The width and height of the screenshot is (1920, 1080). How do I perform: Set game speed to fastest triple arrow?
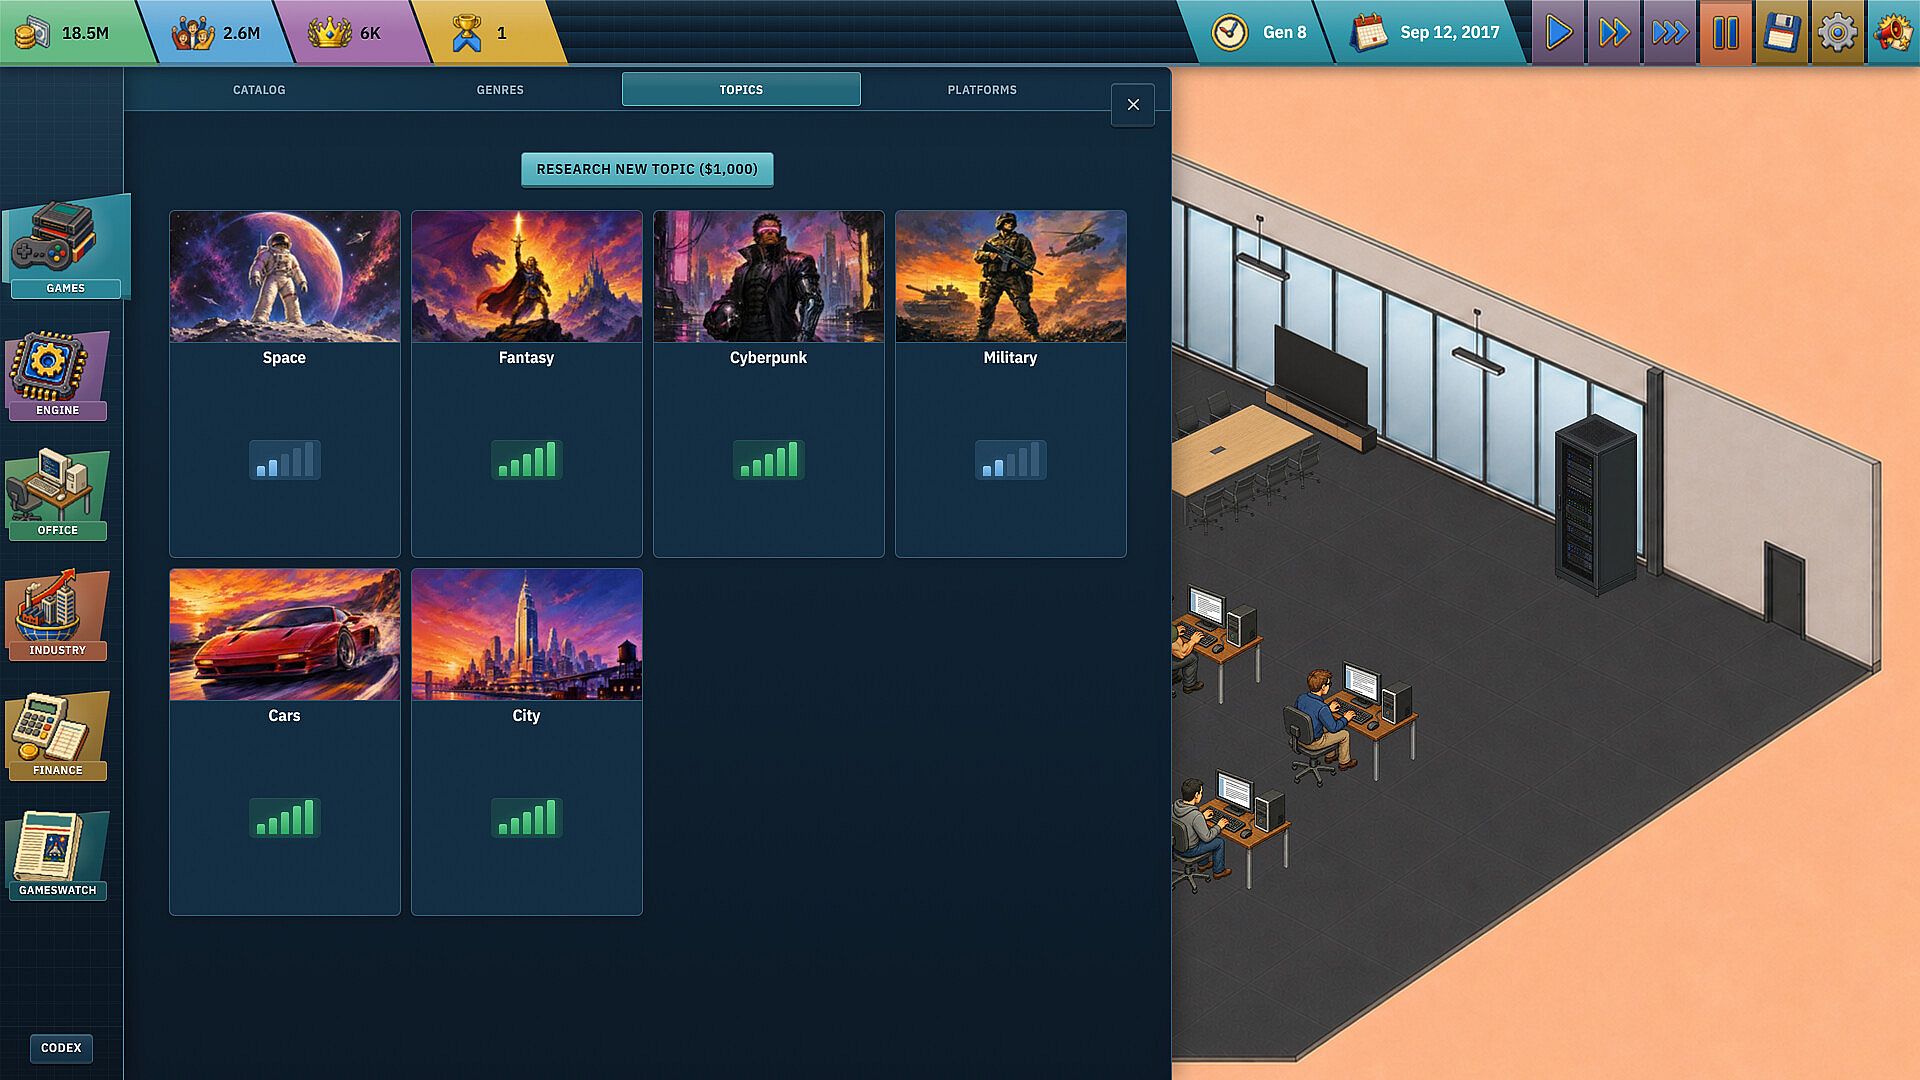click(1670, 33)
